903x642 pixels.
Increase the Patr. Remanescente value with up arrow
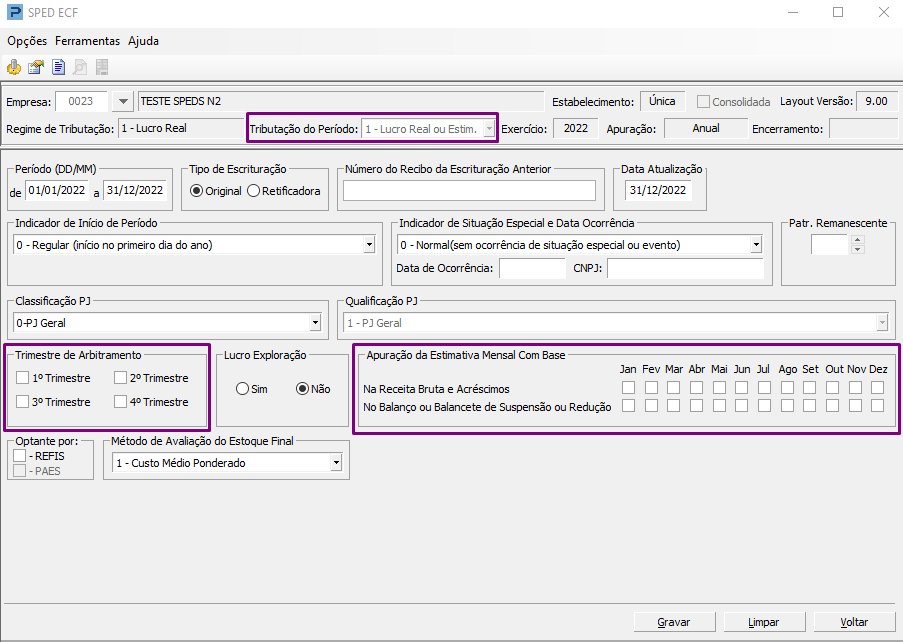click(x=858, y=240)
